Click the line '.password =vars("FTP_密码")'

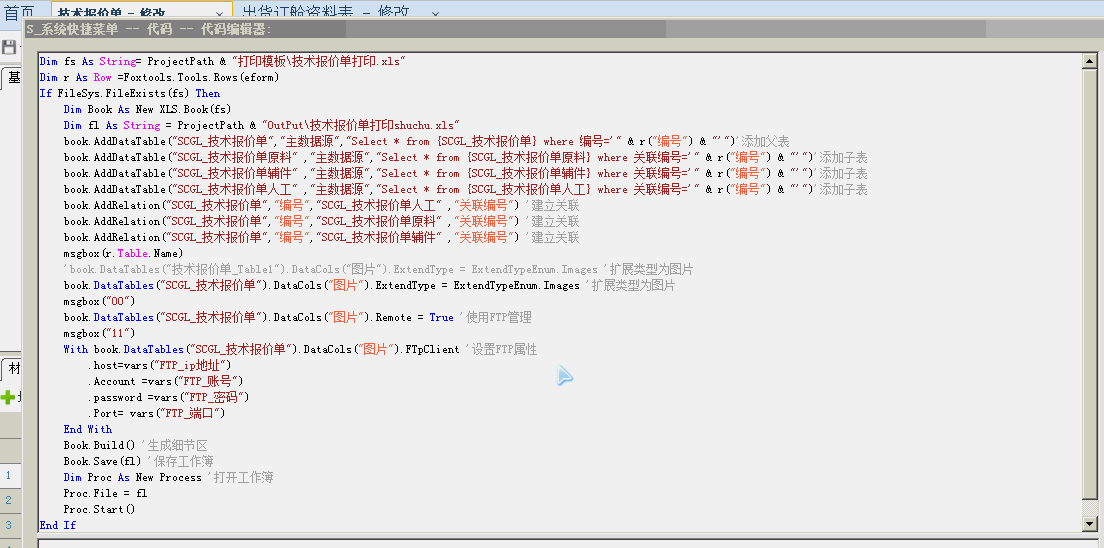tap(168, 397)
